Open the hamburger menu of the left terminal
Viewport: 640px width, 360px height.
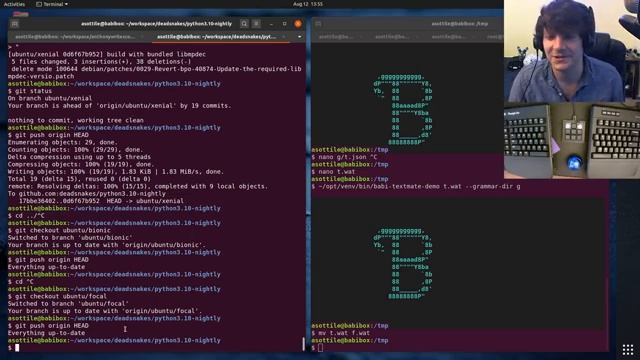point(256,24)
